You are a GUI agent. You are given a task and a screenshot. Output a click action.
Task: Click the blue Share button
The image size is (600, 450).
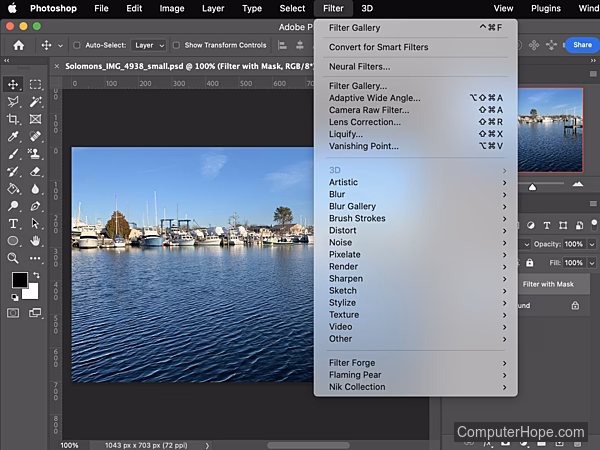coord(582,45)
